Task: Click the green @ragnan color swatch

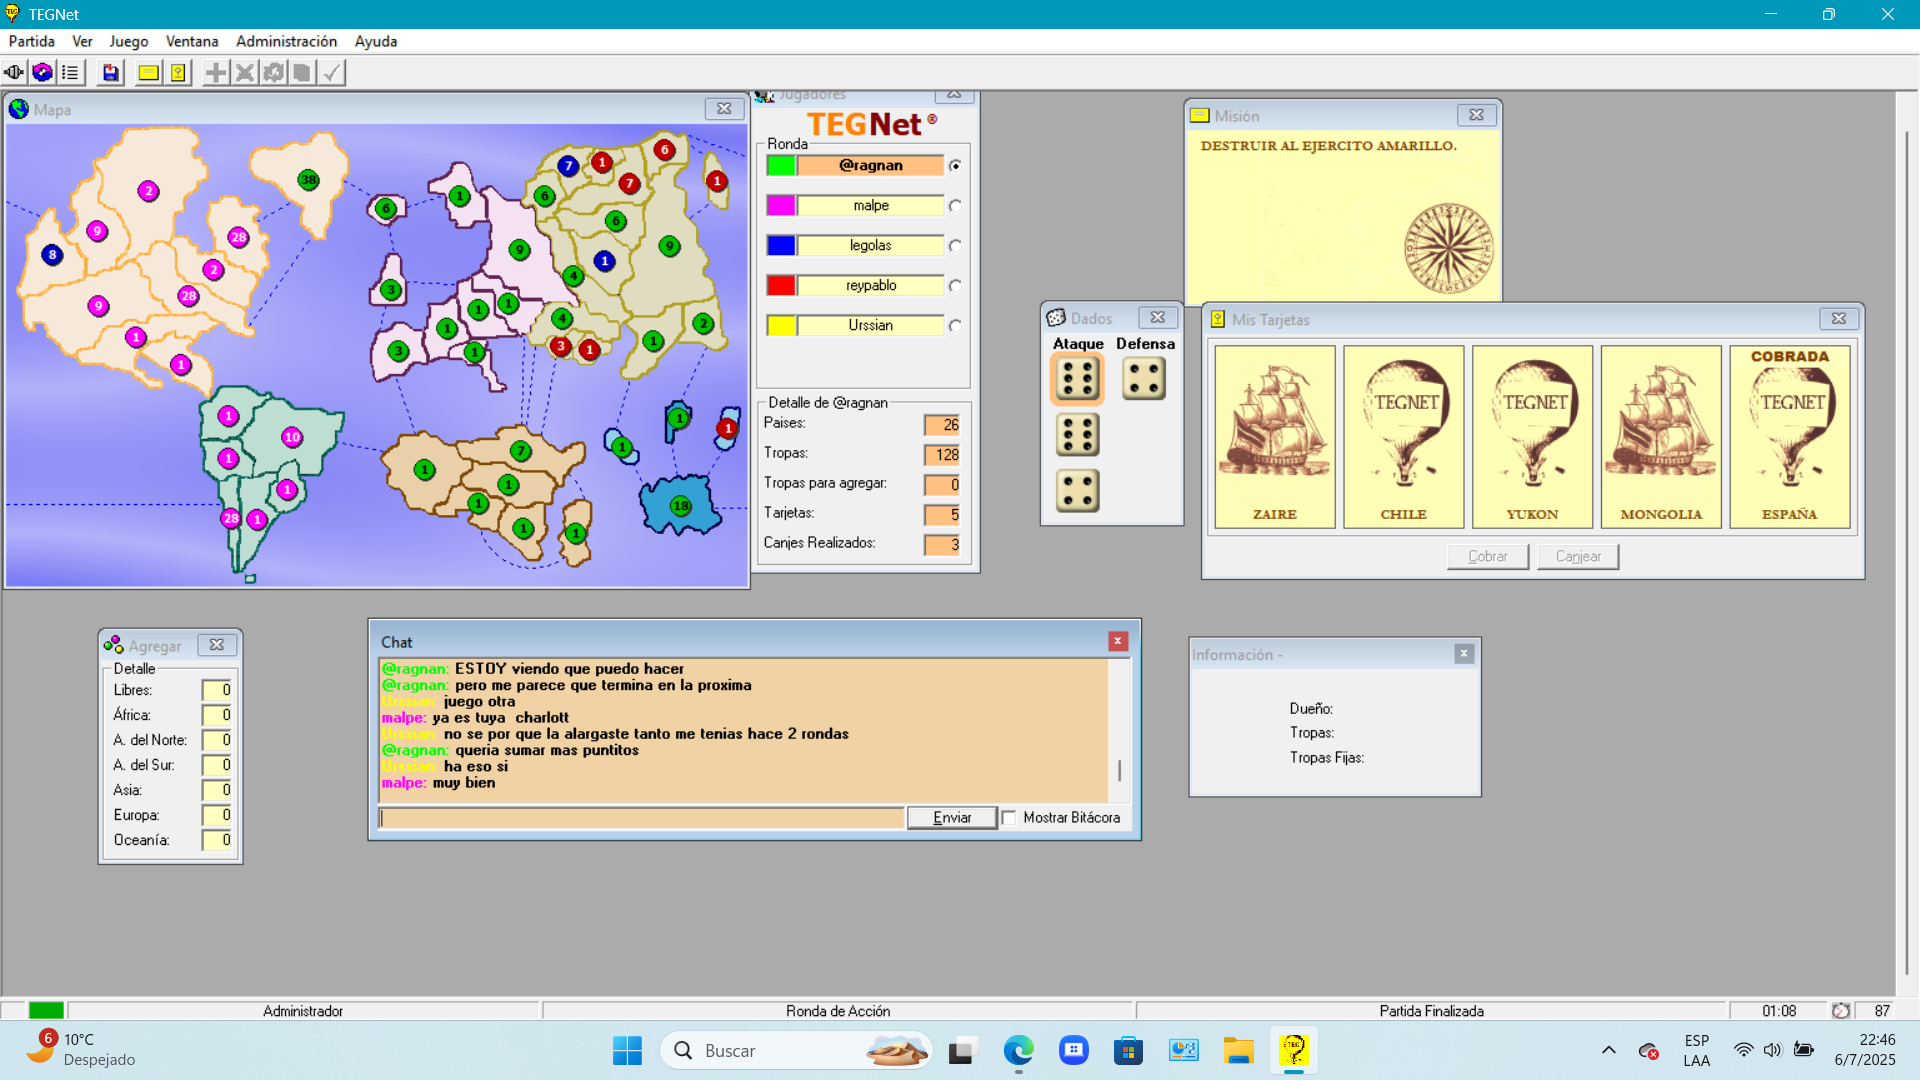Action: pos(781,166)
